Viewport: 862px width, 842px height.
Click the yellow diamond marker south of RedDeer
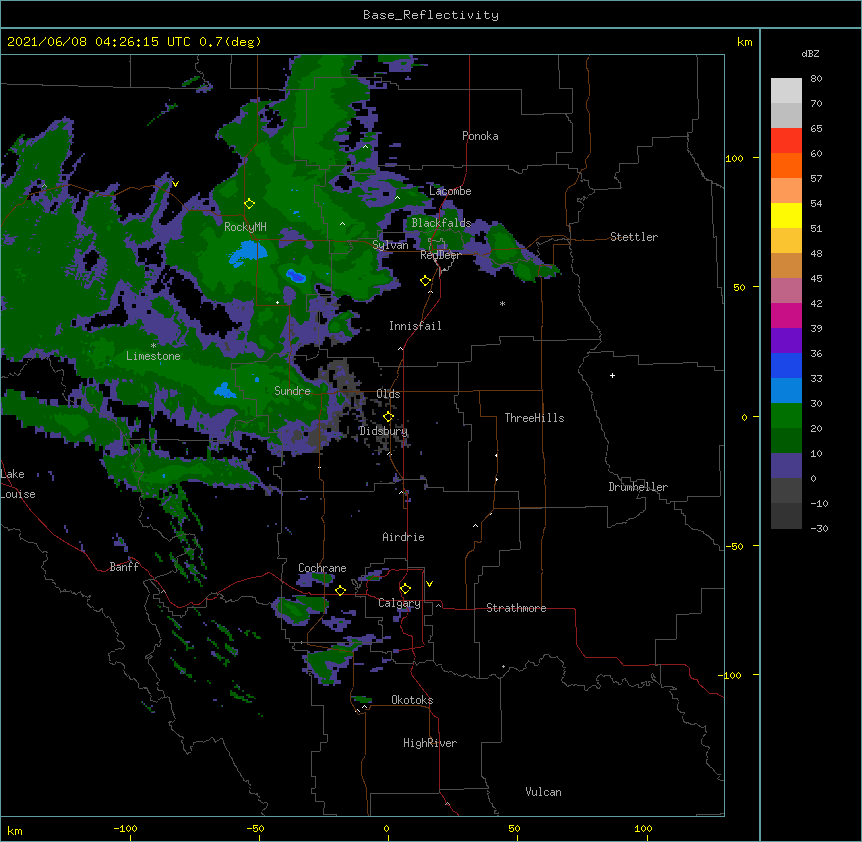426,281
